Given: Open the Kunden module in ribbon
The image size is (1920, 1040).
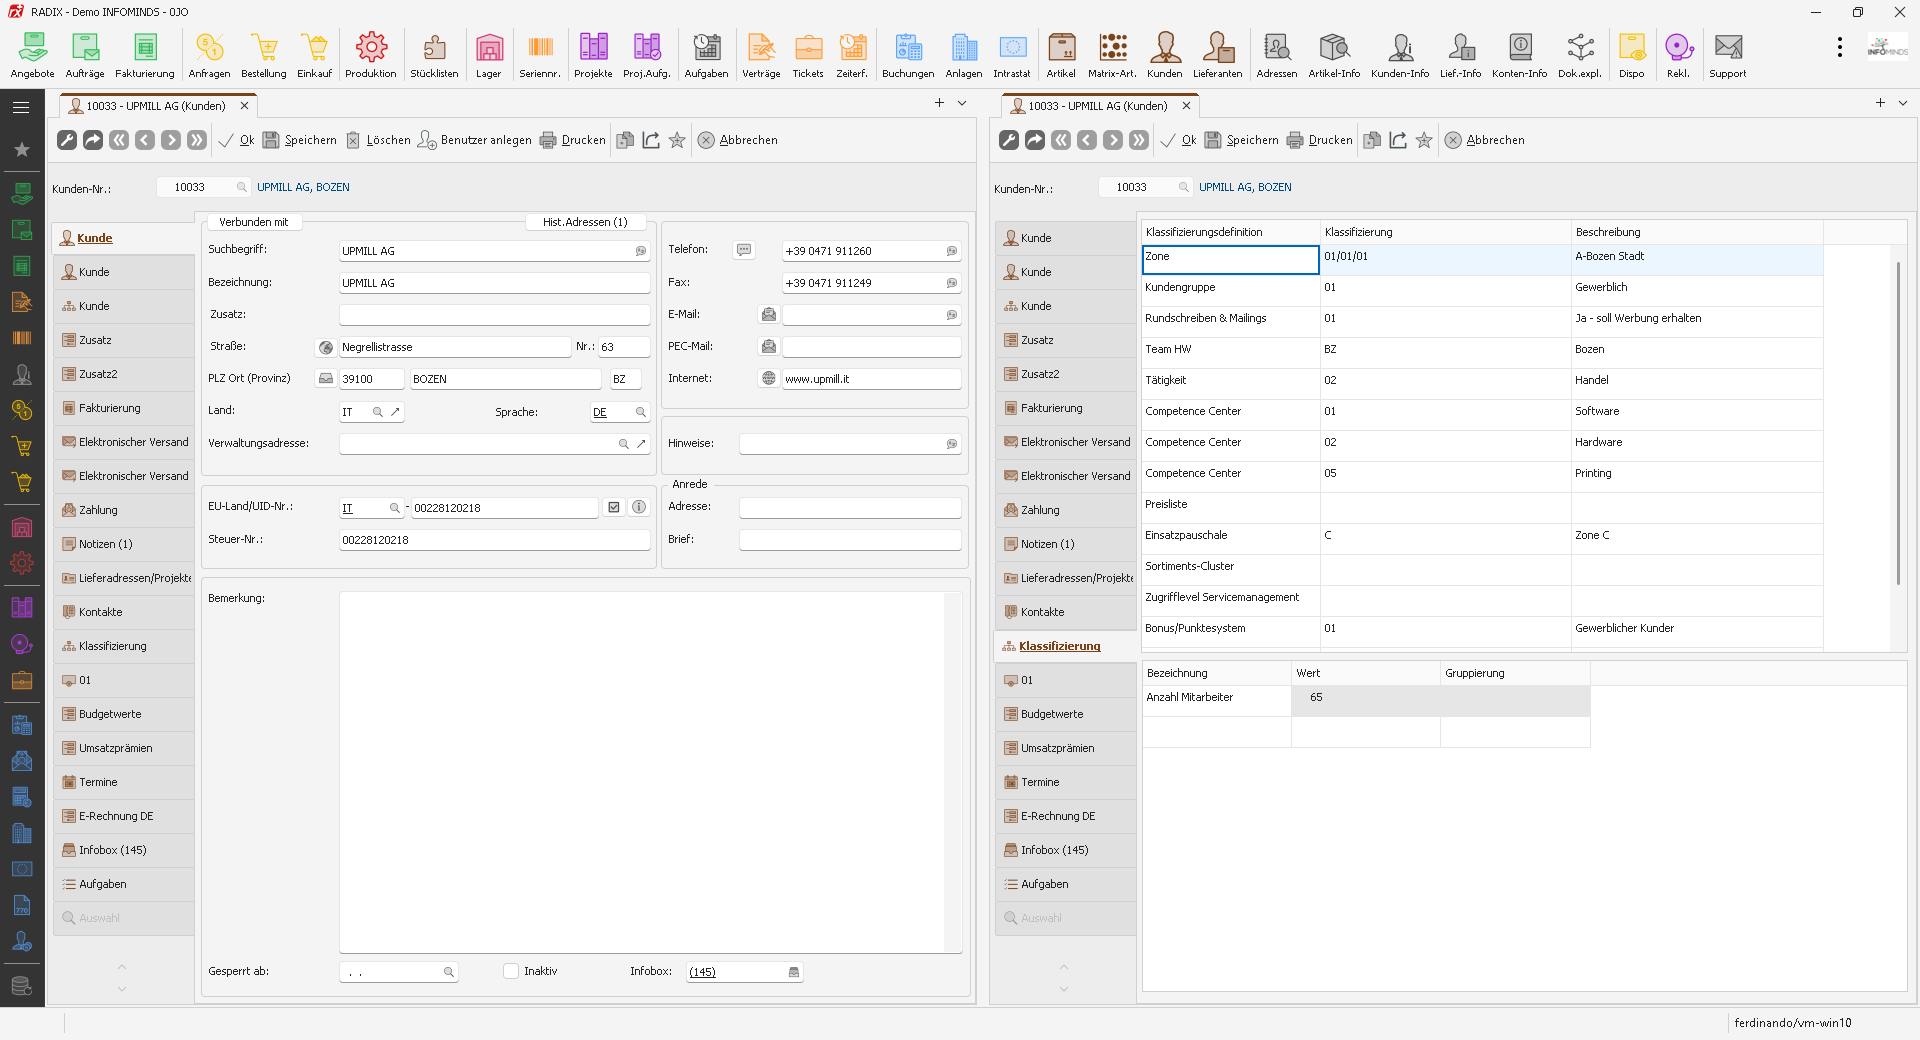Looking at the screenshot, I should (1165, 55).
